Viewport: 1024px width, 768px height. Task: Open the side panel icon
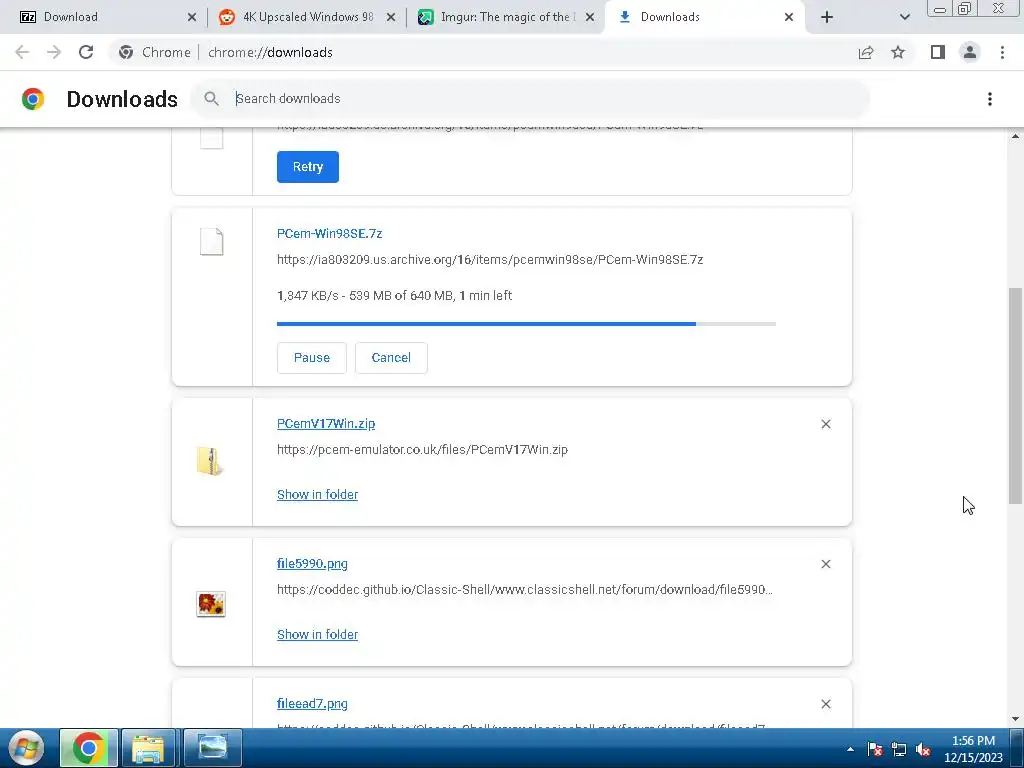[x=938, y=52]
